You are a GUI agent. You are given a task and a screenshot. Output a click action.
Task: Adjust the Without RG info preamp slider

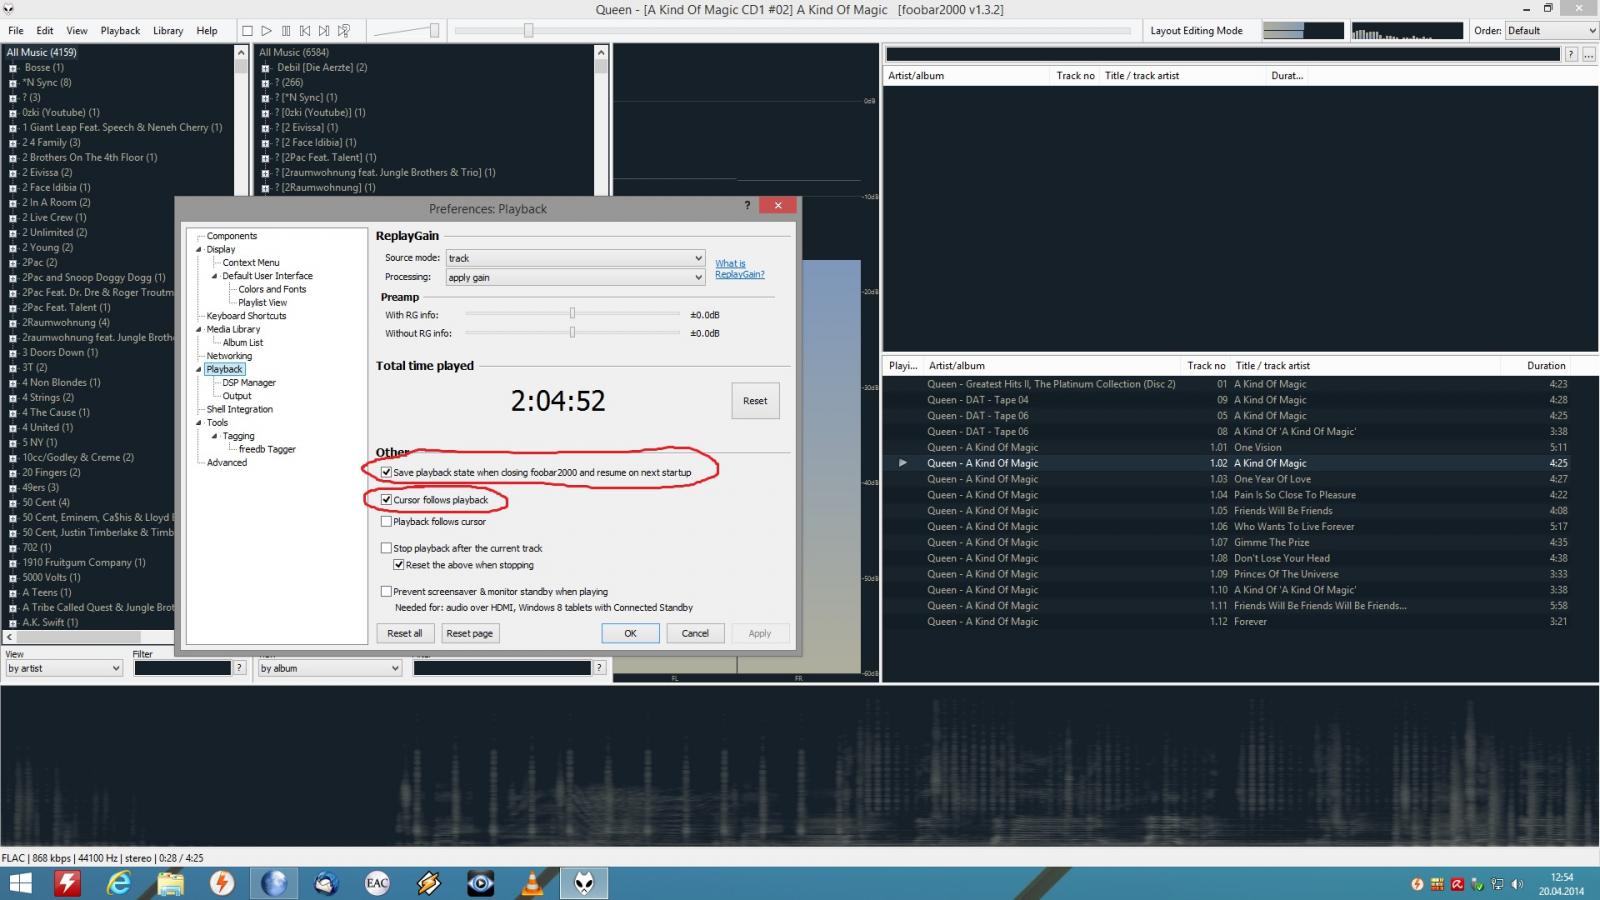[x=572, y=333]
